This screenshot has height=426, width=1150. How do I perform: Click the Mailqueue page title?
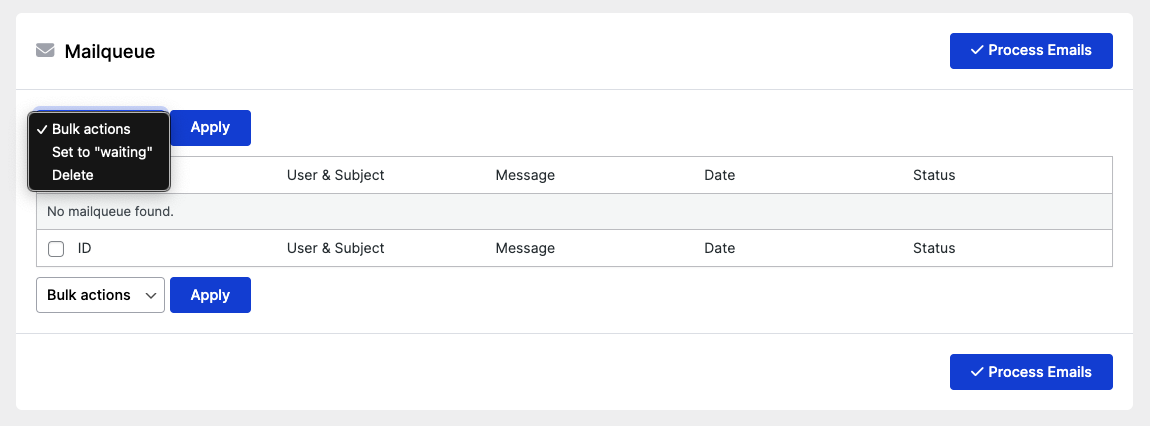tap(110, 52)
